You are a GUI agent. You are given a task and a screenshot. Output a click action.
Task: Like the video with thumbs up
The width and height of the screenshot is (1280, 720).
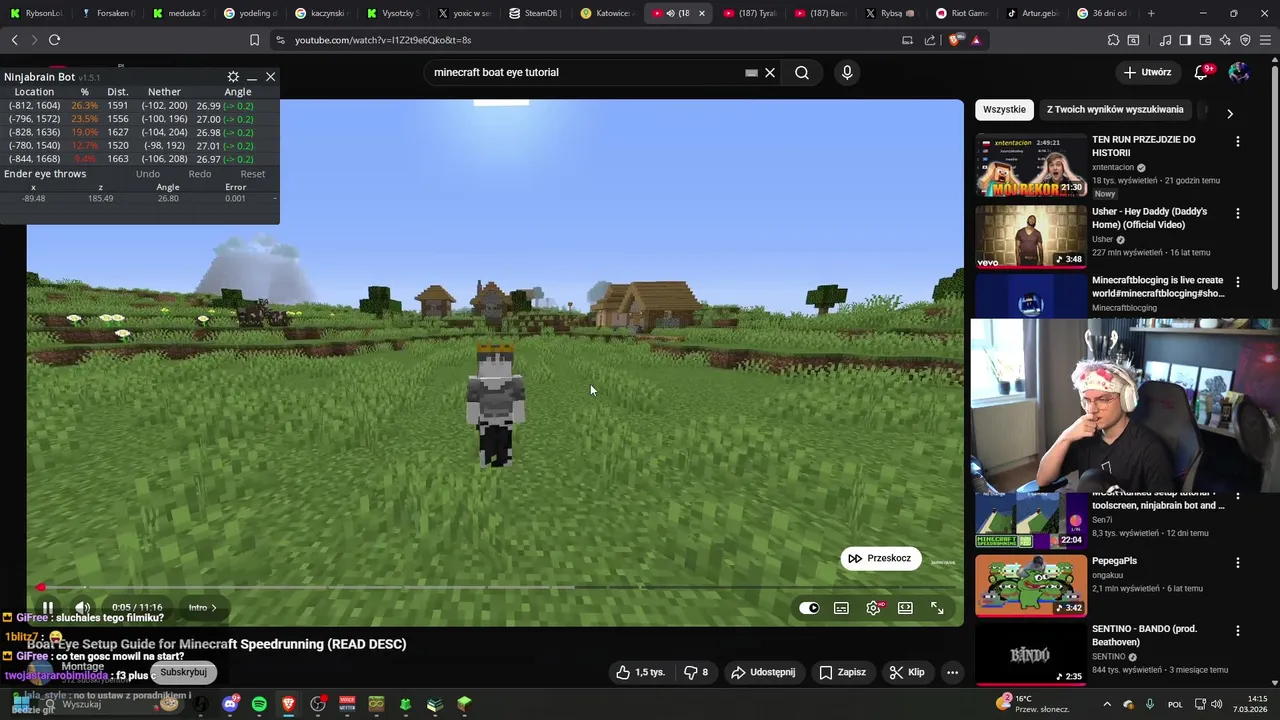tap(640, 672)
